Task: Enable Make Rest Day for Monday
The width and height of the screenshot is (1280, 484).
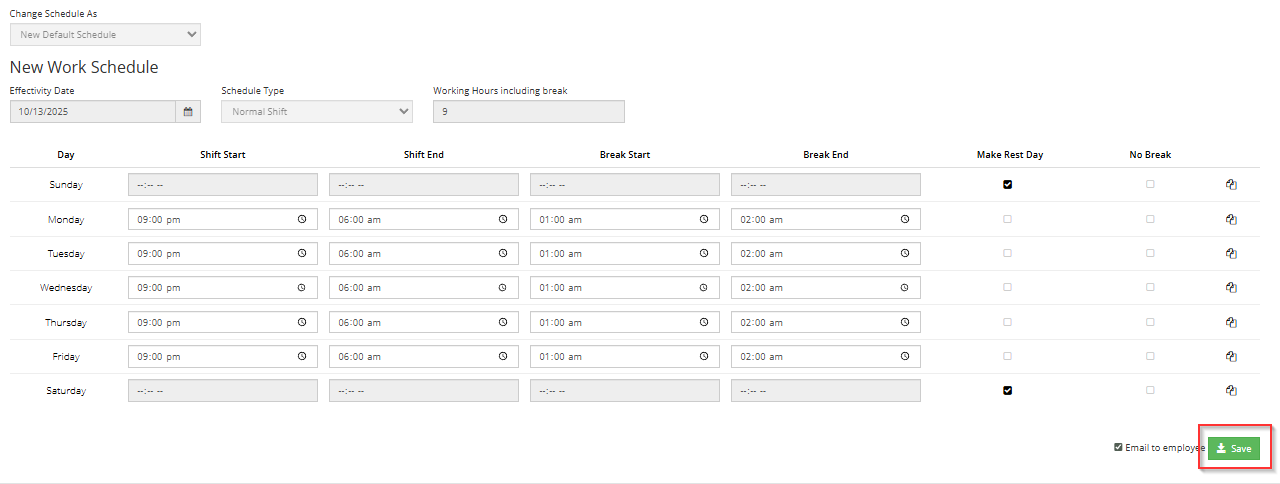Action: point(1007,219)
